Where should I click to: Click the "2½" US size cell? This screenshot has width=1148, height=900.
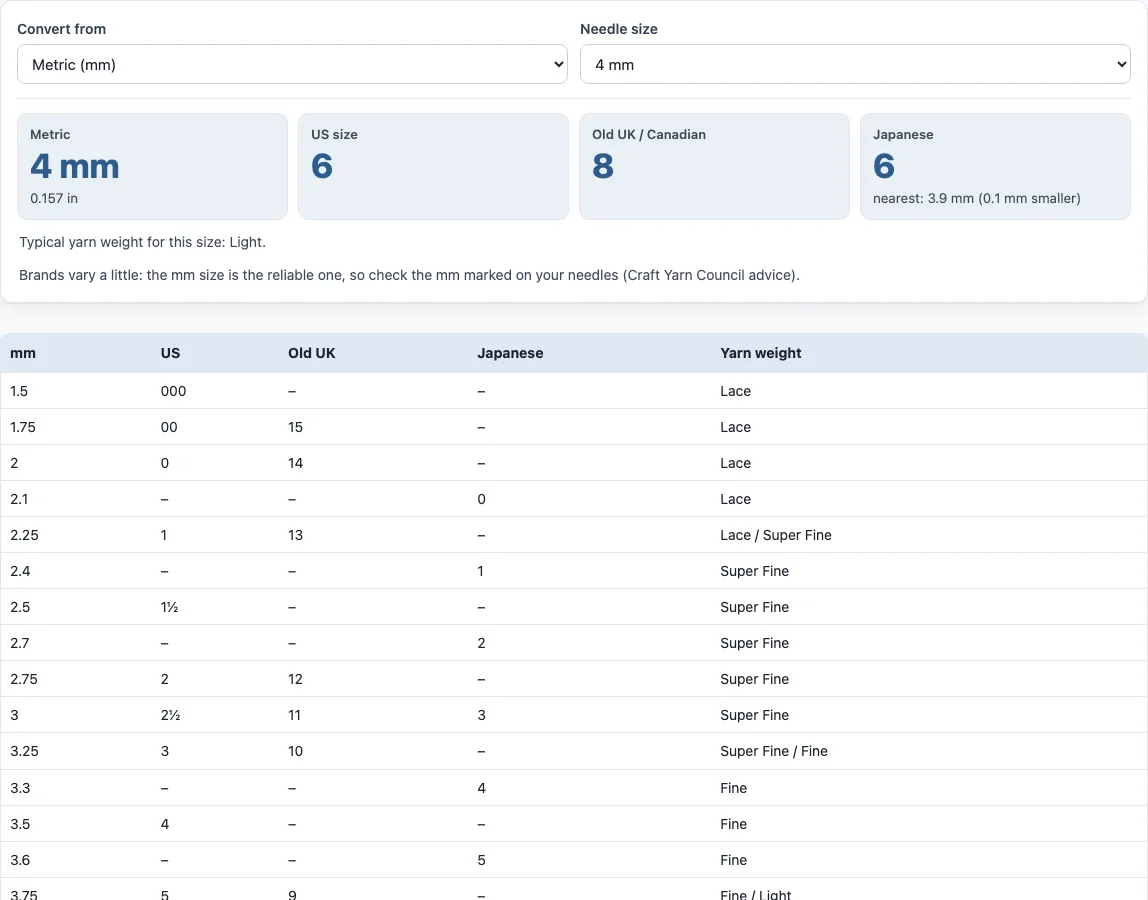pos(171,715)
